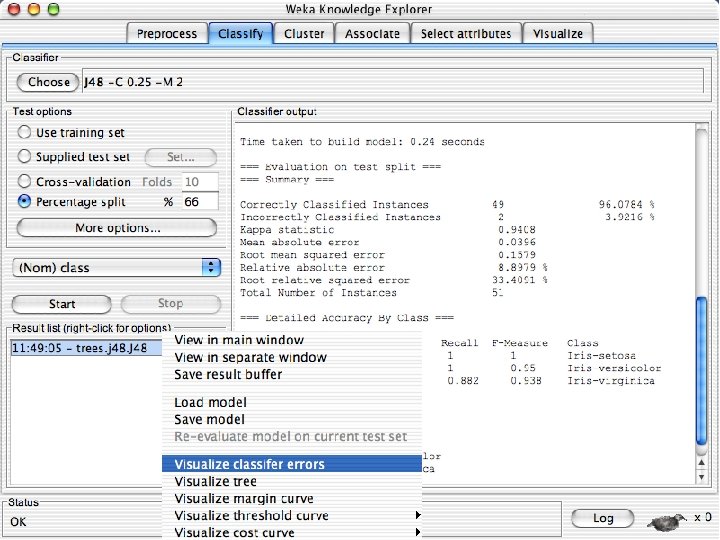Click the output scrollbar down arrow
The height and width of the screenshot is (540, 720).
(702, 477)
